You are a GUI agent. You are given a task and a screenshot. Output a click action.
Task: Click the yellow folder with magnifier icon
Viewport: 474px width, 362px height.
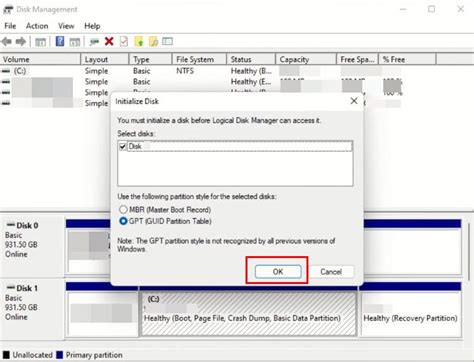[x=153, y=41]
